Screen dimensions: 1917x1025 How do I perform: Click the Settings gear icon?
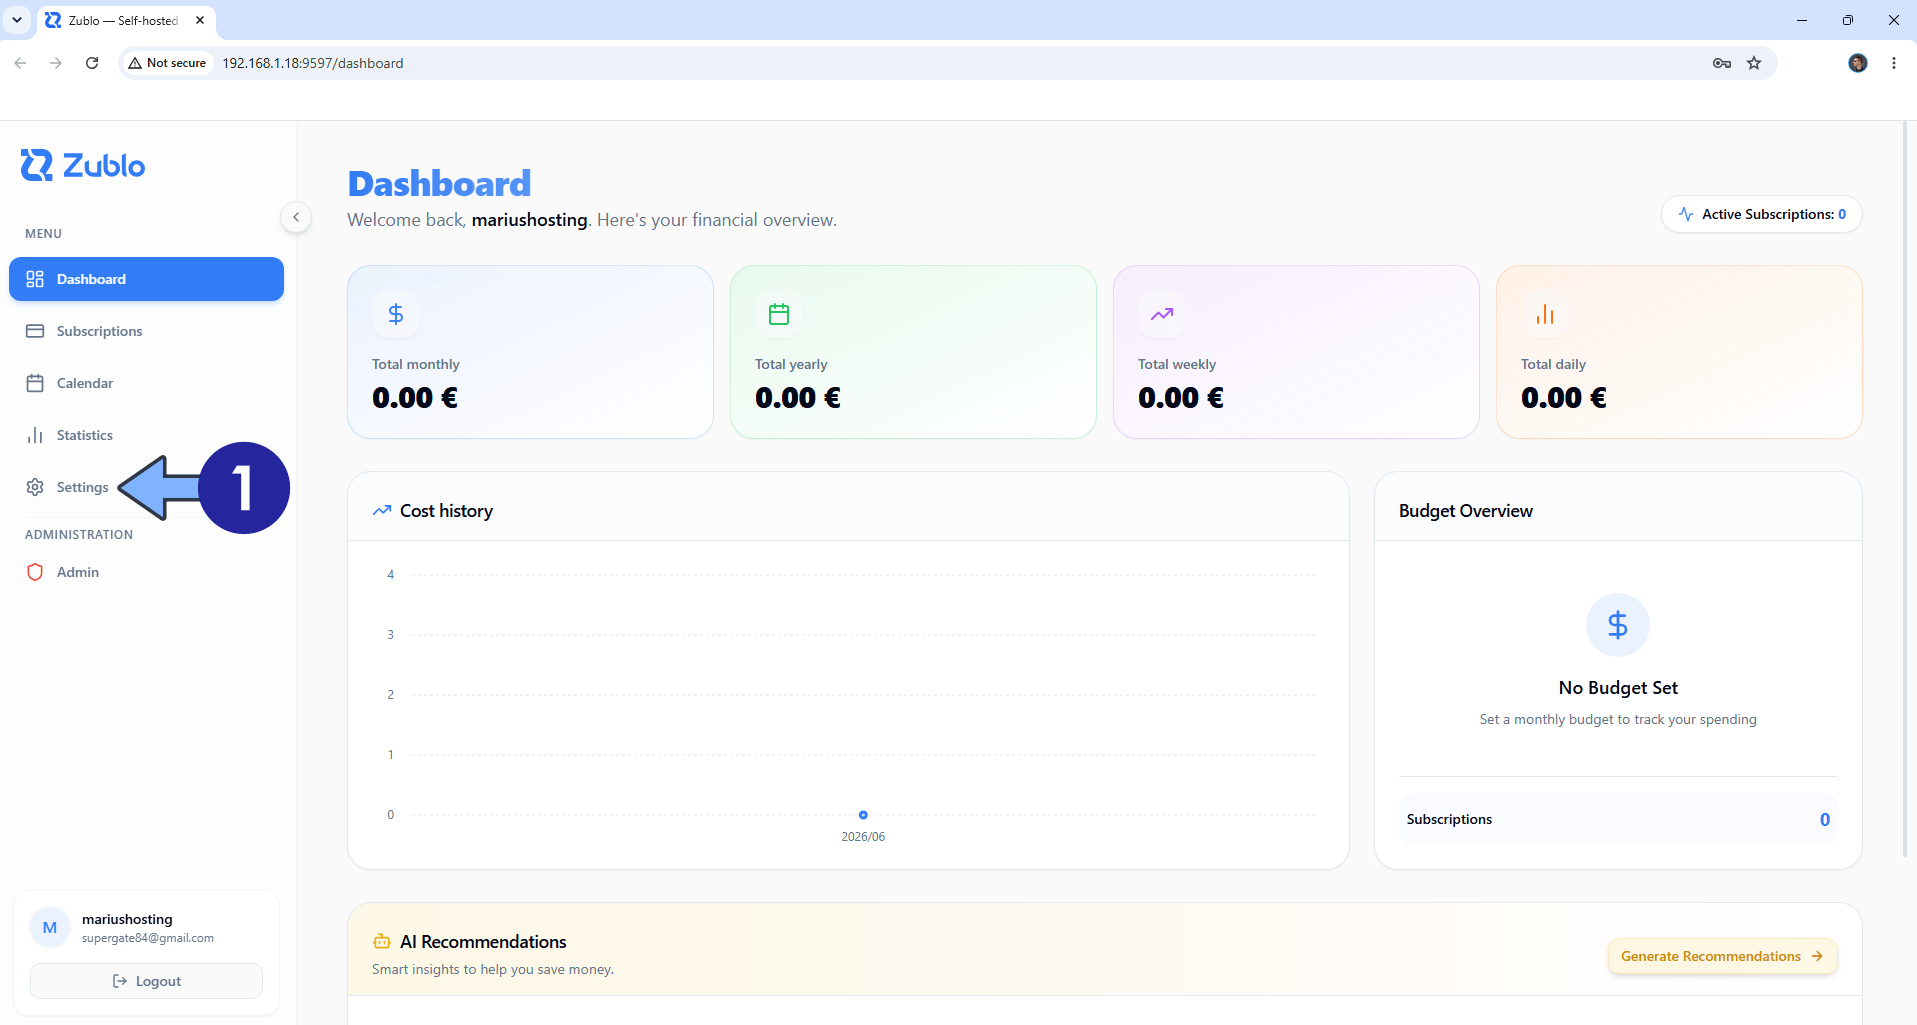35,487
